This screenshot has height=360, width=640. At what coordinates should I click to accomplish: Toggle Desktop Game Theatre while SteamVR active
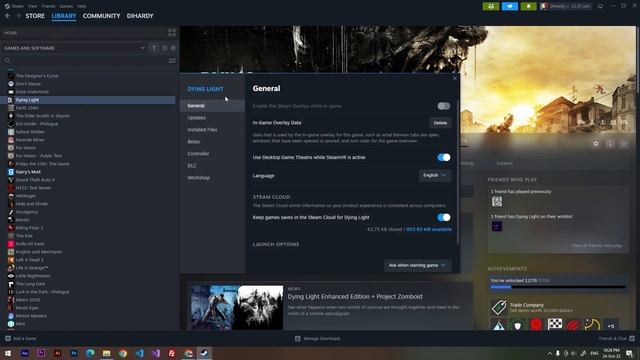coord(444,158)
